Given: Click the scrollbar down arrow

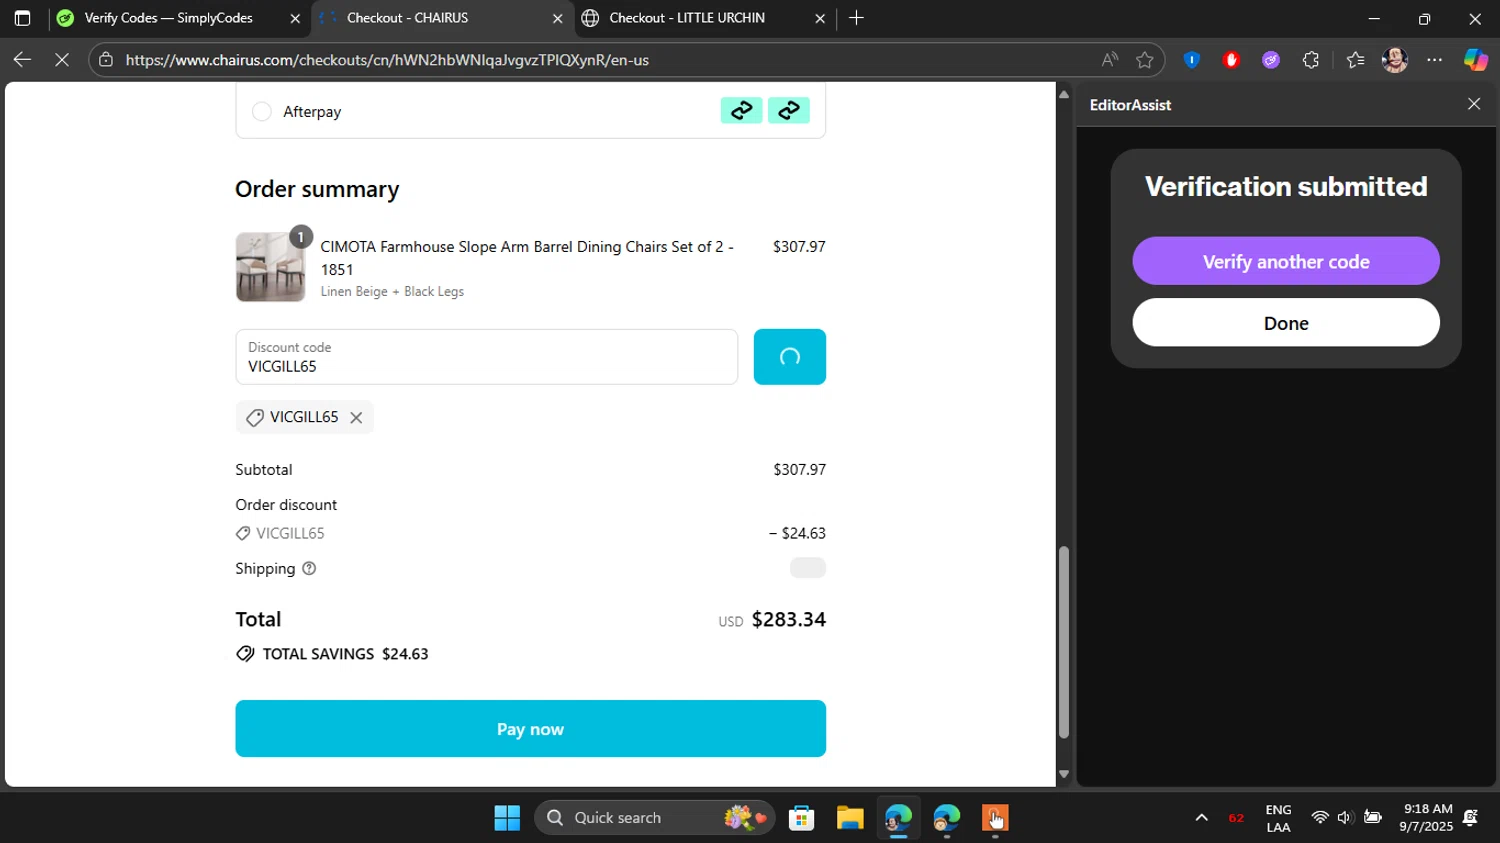Looking at the screenshot, I should click(1064, 774).
